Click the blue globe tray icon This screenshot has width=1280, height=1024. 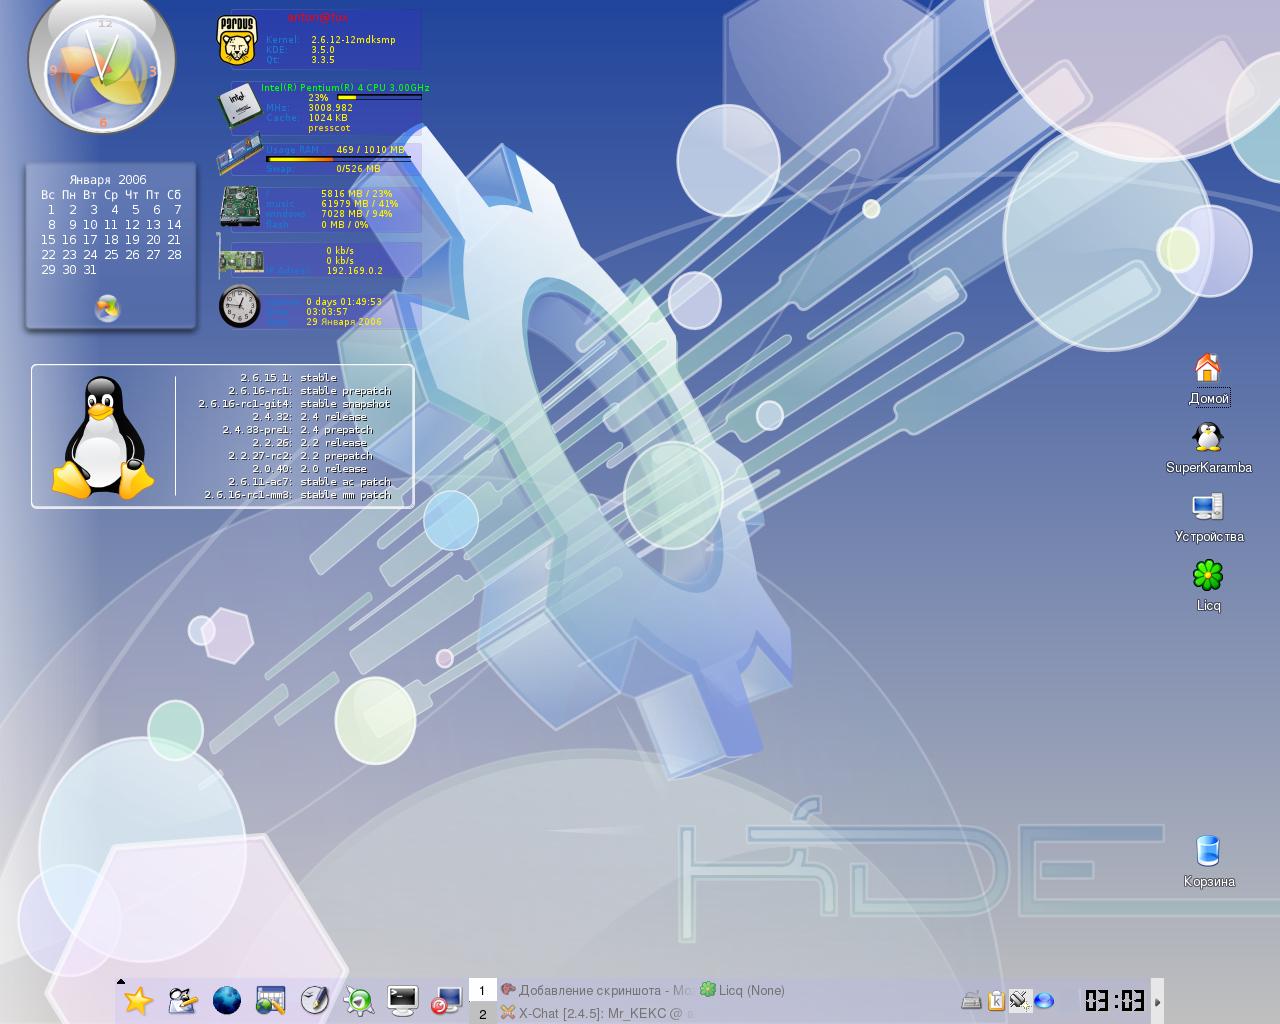tap(1044, 1000)
